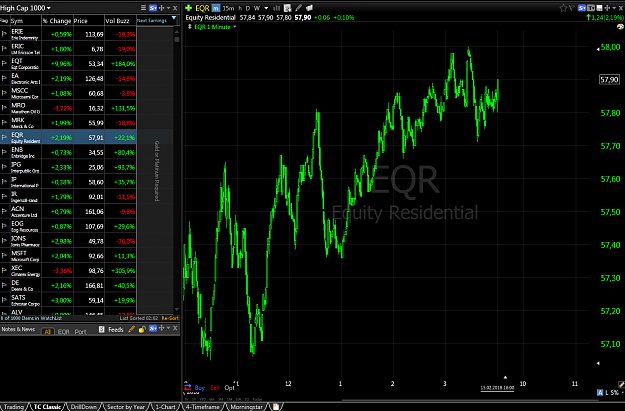Click the EQR symbol in chart header

tap(202, 8)
